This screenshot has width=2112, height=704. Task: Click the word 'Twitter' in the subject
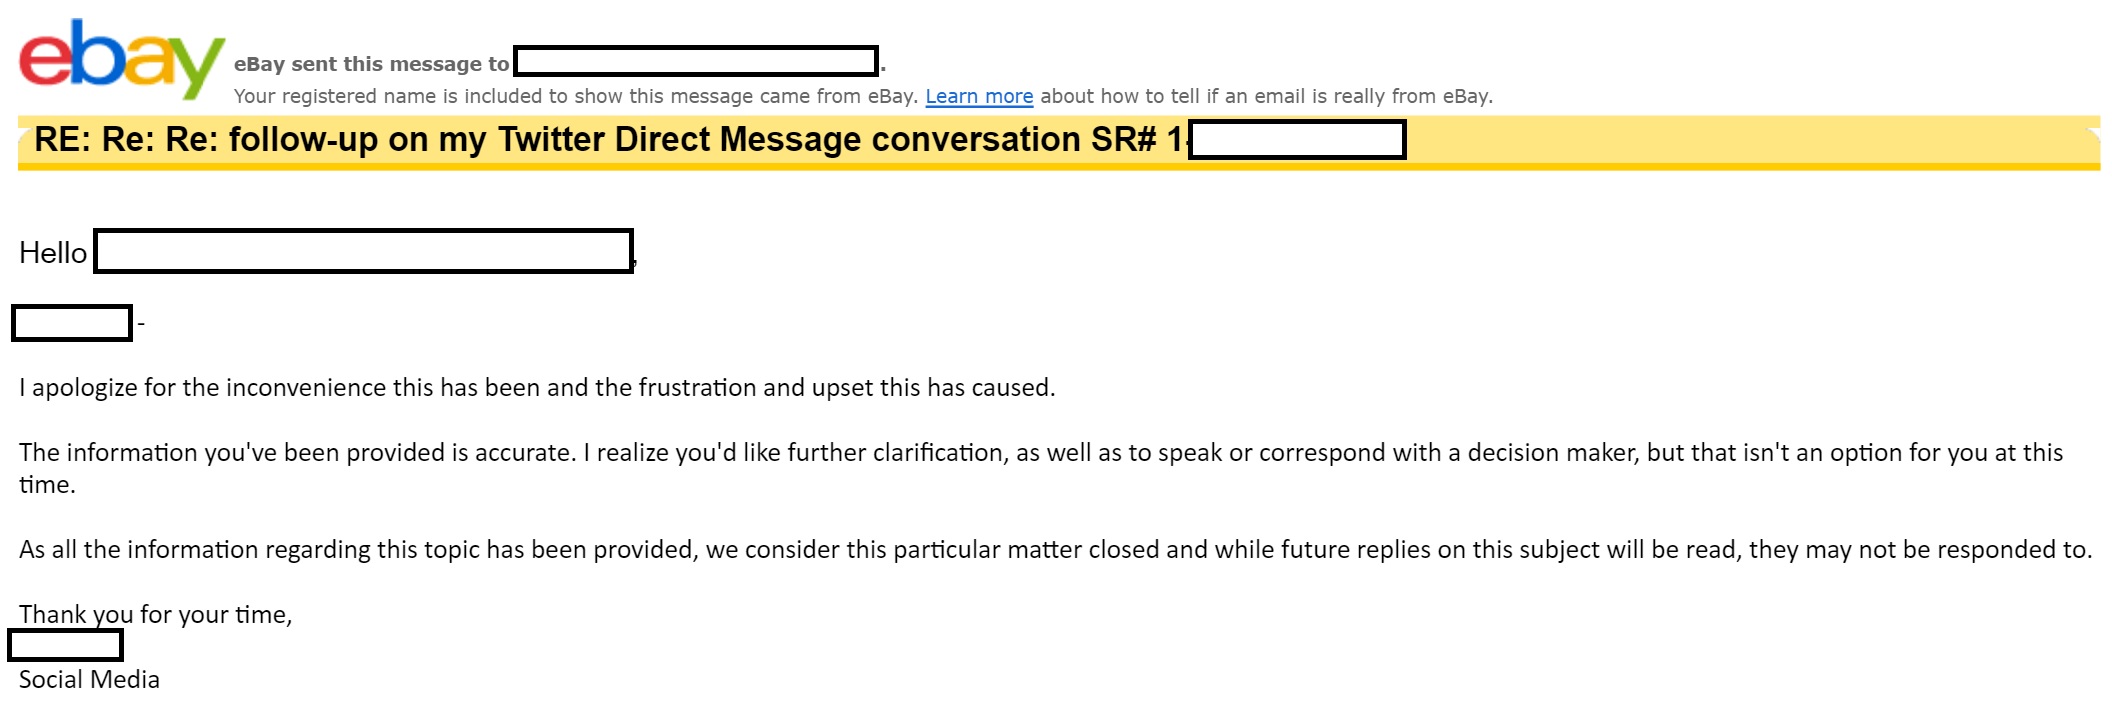pyautogui.click(x=551, y=140)
